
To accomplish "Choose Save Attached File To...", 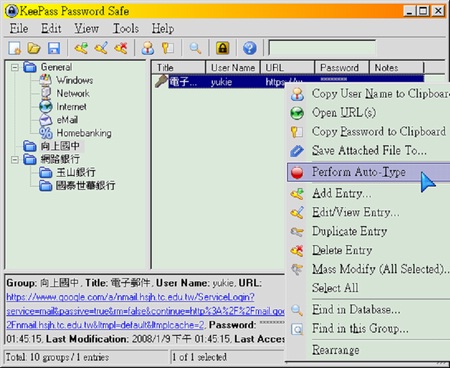I will 368,151.
